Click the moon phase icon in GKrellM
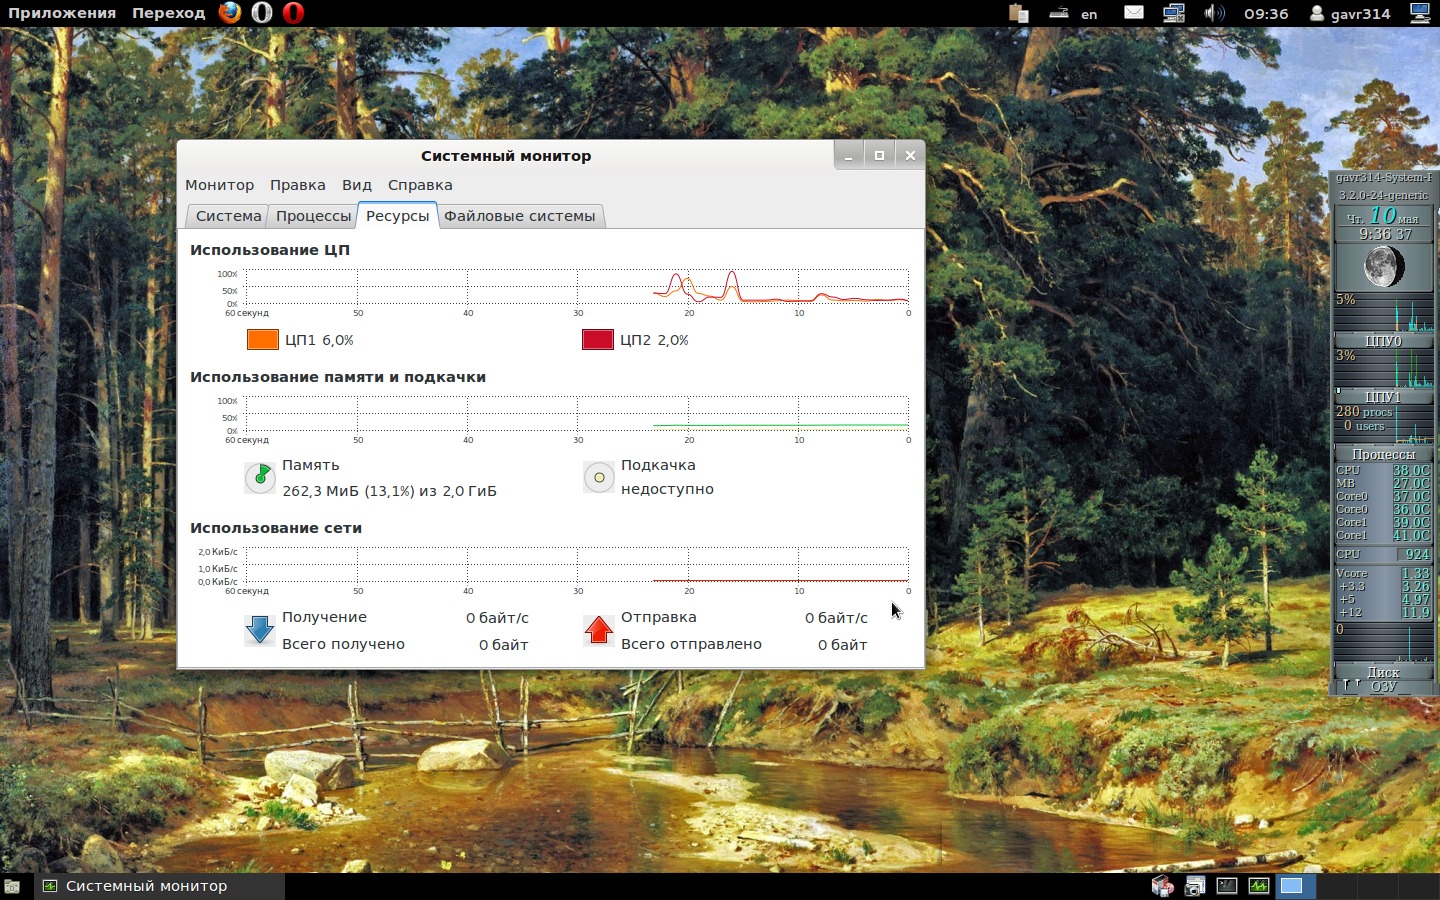 pyautogui.click(x=1384, y=267)
